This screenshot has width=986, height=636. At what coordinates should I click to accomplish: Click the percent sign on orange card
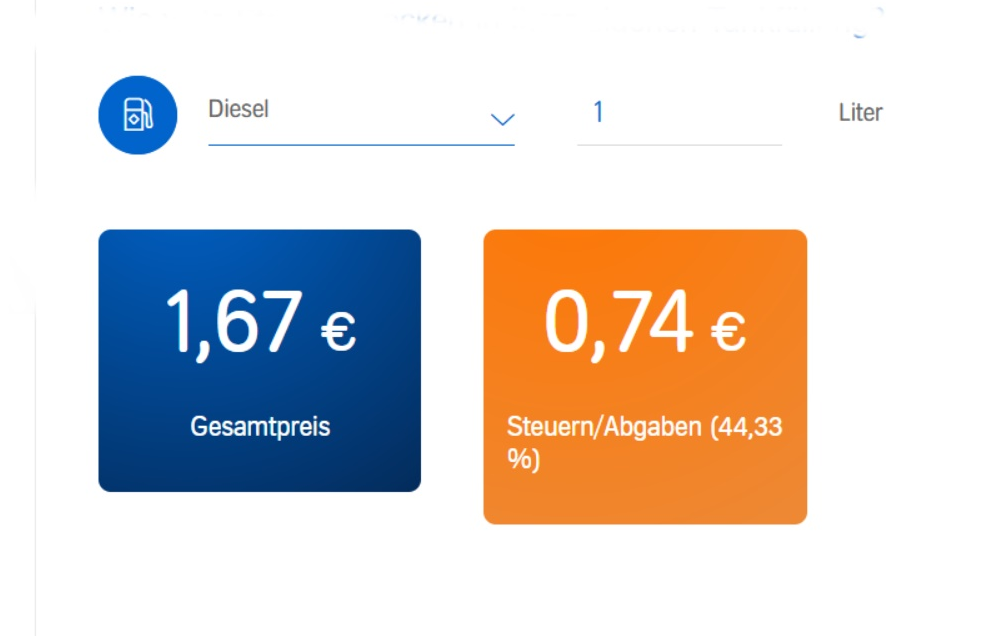click(520, 459)
